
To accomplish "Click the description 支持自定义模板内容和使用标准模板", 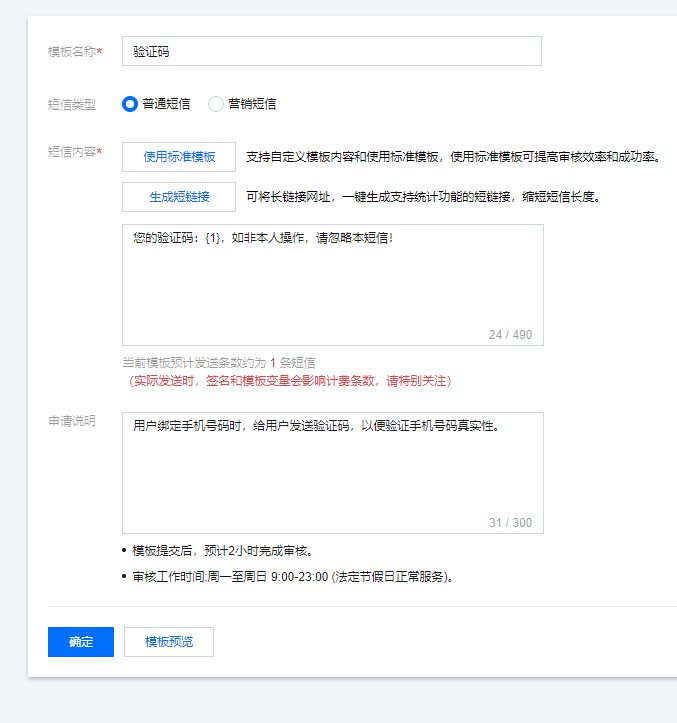I will (x=454, y=157).
